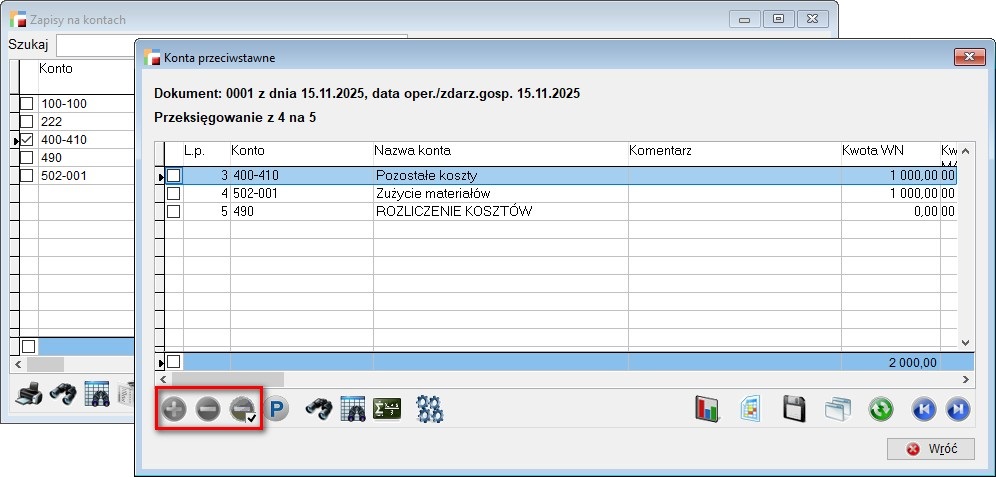The height and width of the screenshot is (477, 996).
Task: Check the box for 490 ROZLICZENIE KOSZTÓW row
Action: [174, 211]
